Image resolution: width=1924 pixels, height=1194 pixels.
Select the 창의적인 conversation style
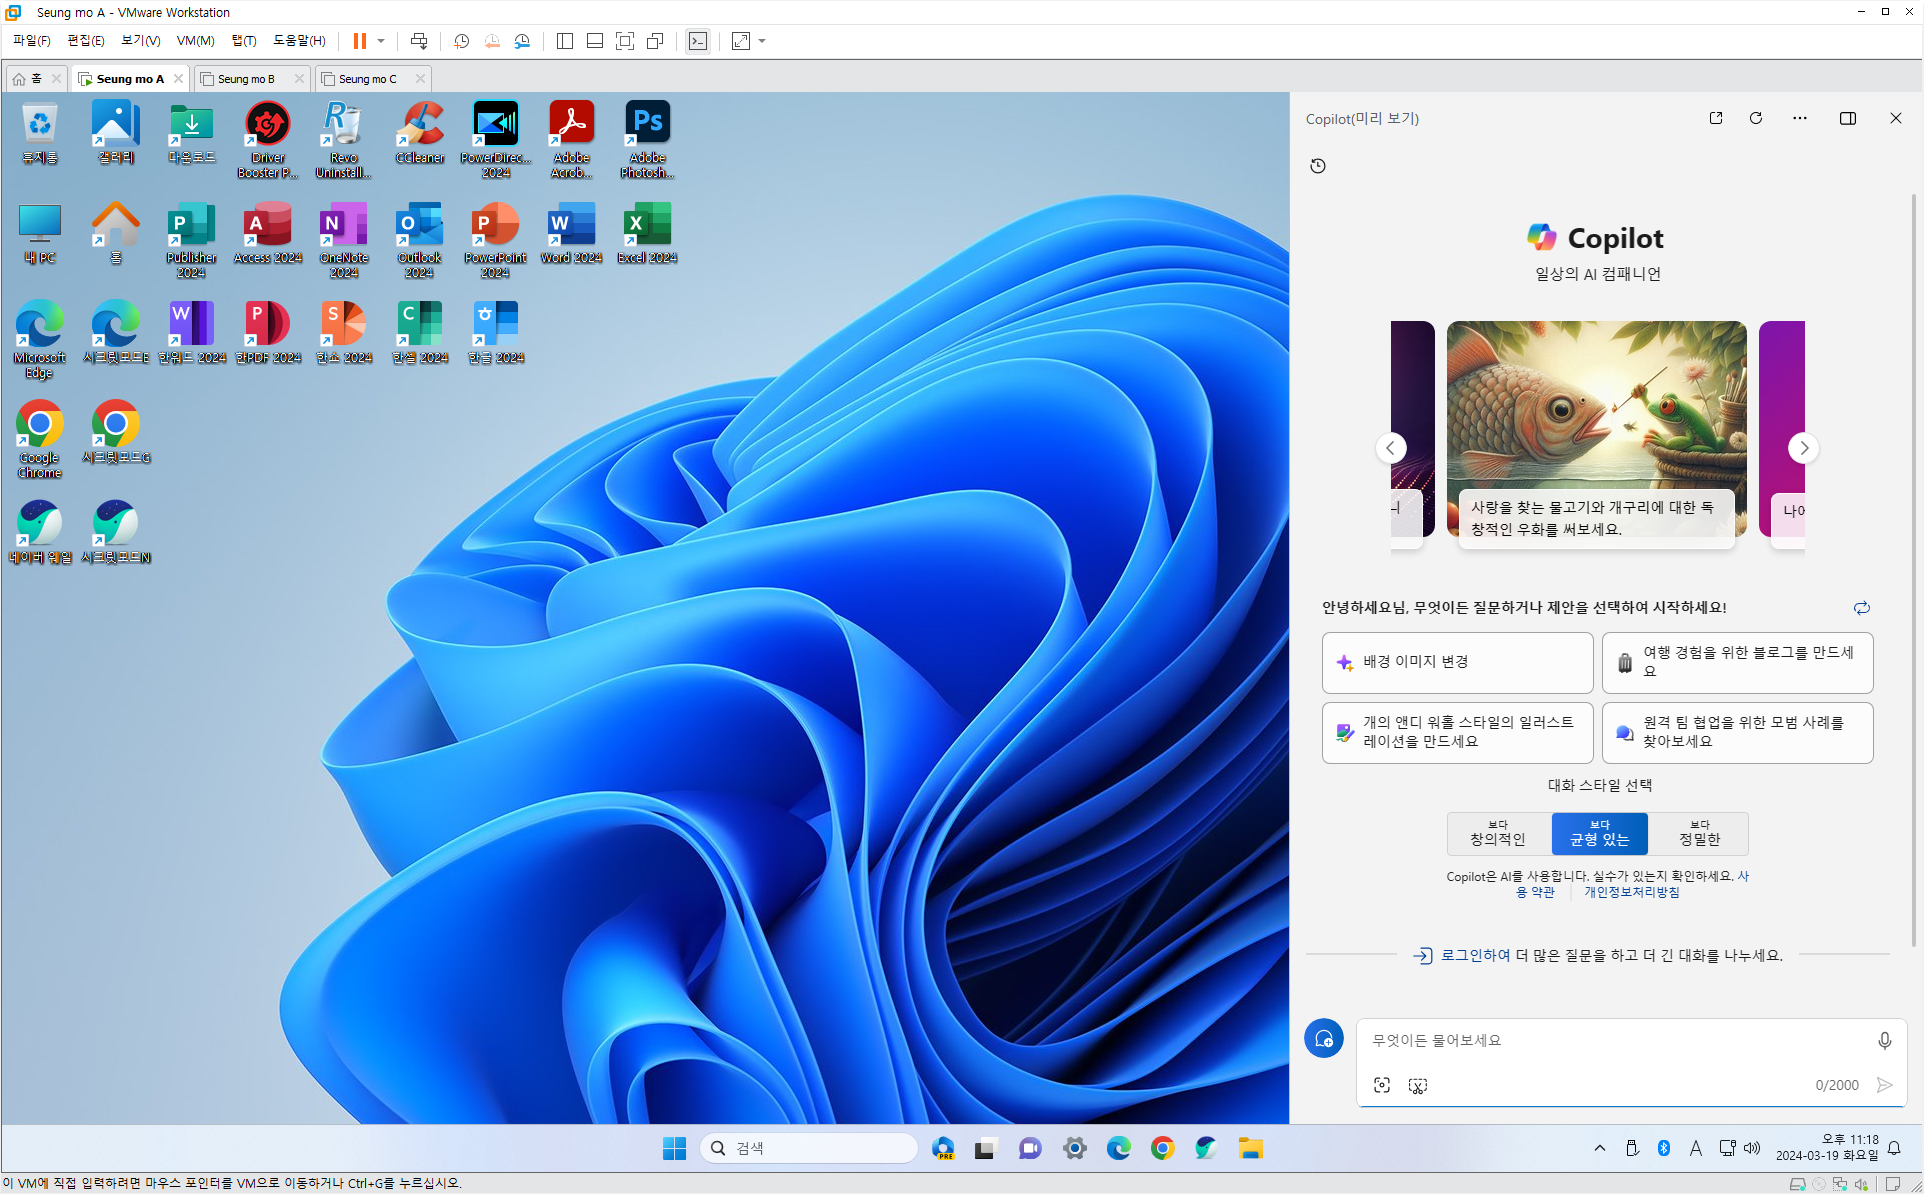tap(1498, 834)
